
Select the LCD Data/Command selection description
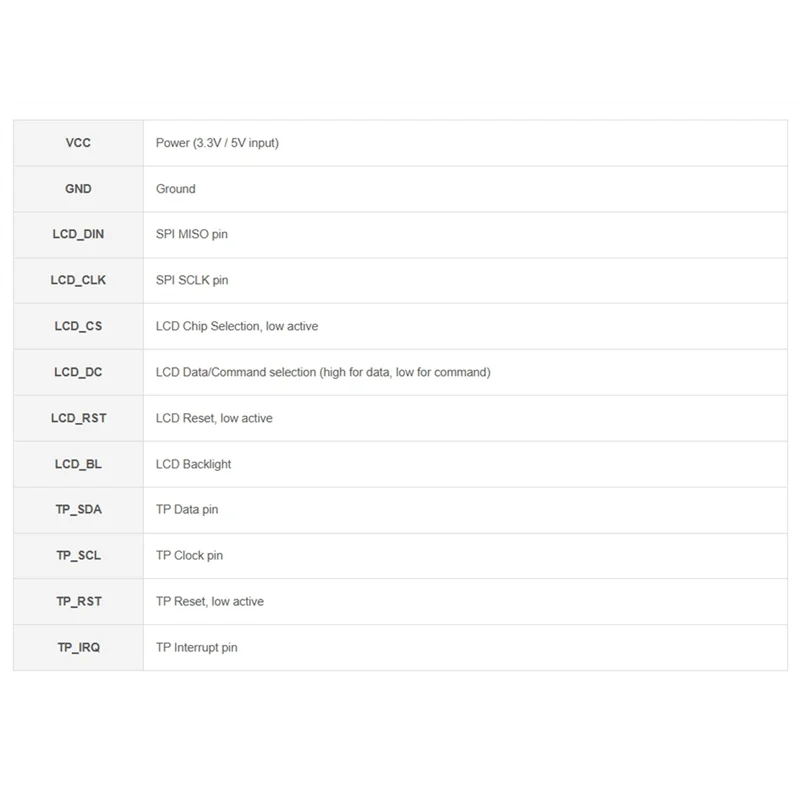click(323, 372)
